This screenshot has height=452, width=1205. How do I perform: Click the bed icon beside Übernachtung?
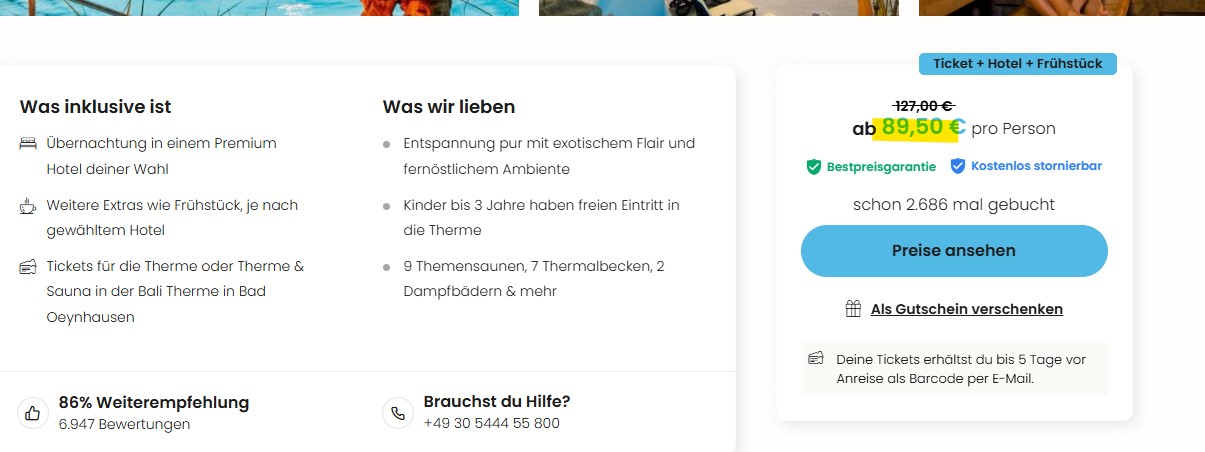tap(28, 144)
